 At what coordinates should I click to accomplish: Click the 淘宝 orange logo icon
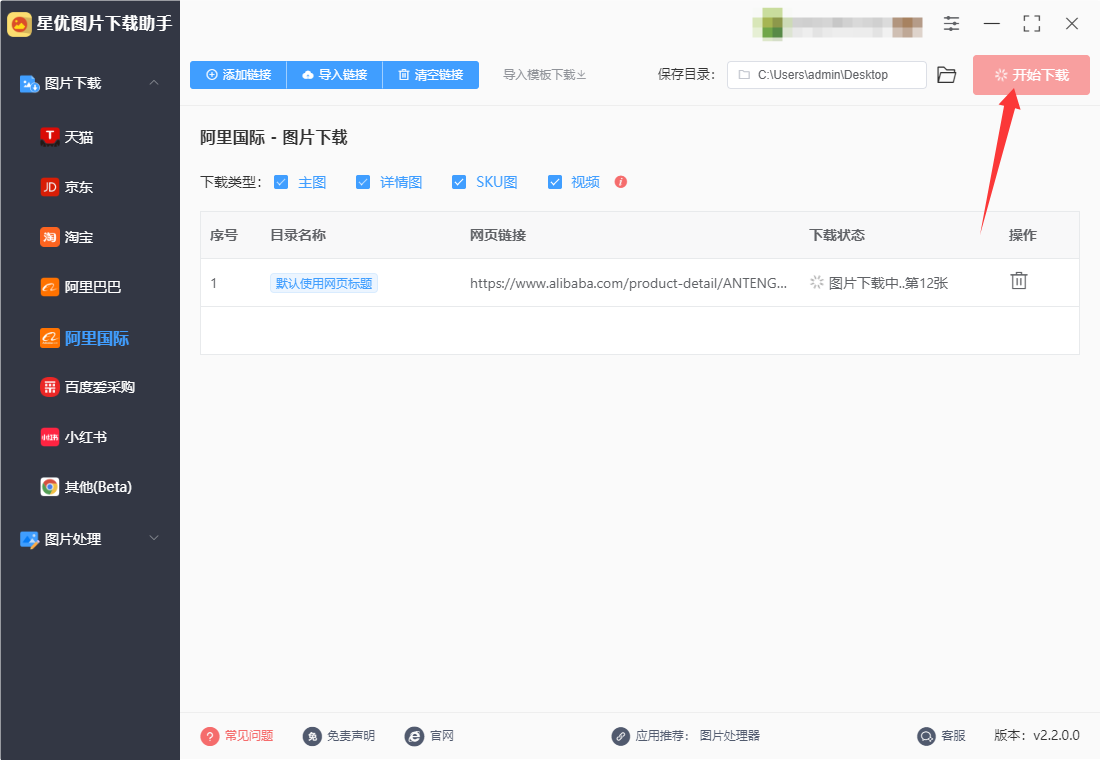(50, 237)
